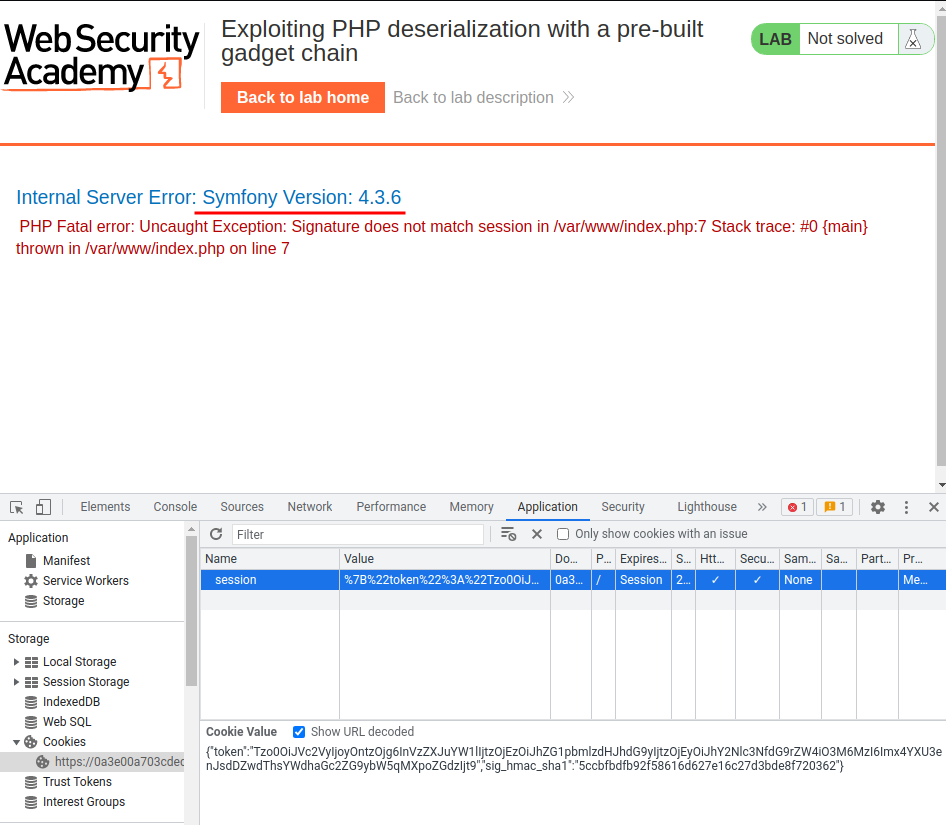
Task: Switch to the Sources tab
Action: point(242,507)
